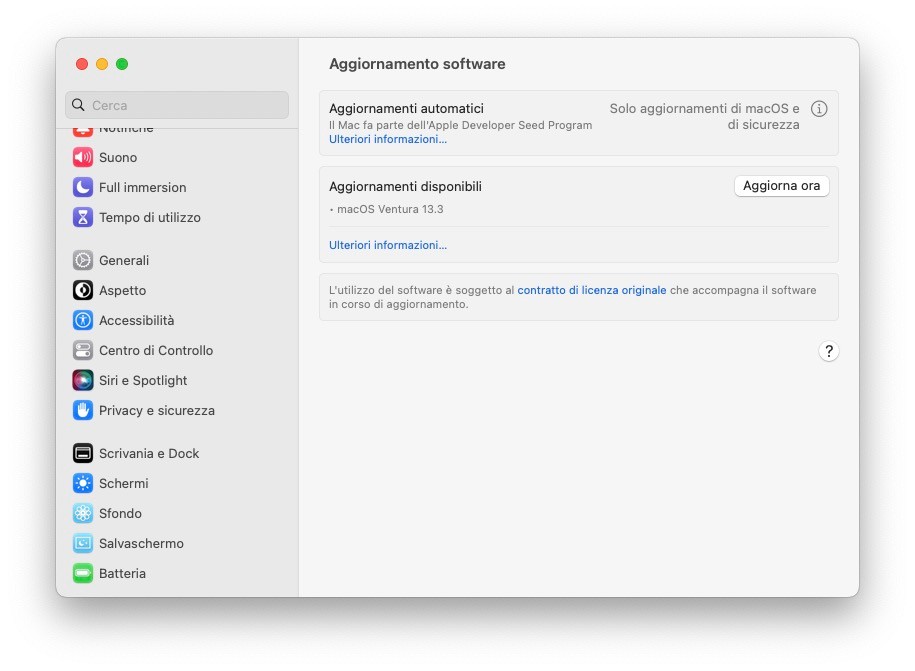Viewport: 915px width, 671px height.
Task: Select the Suono label in the sidebar
Action: tap(118, 158)
